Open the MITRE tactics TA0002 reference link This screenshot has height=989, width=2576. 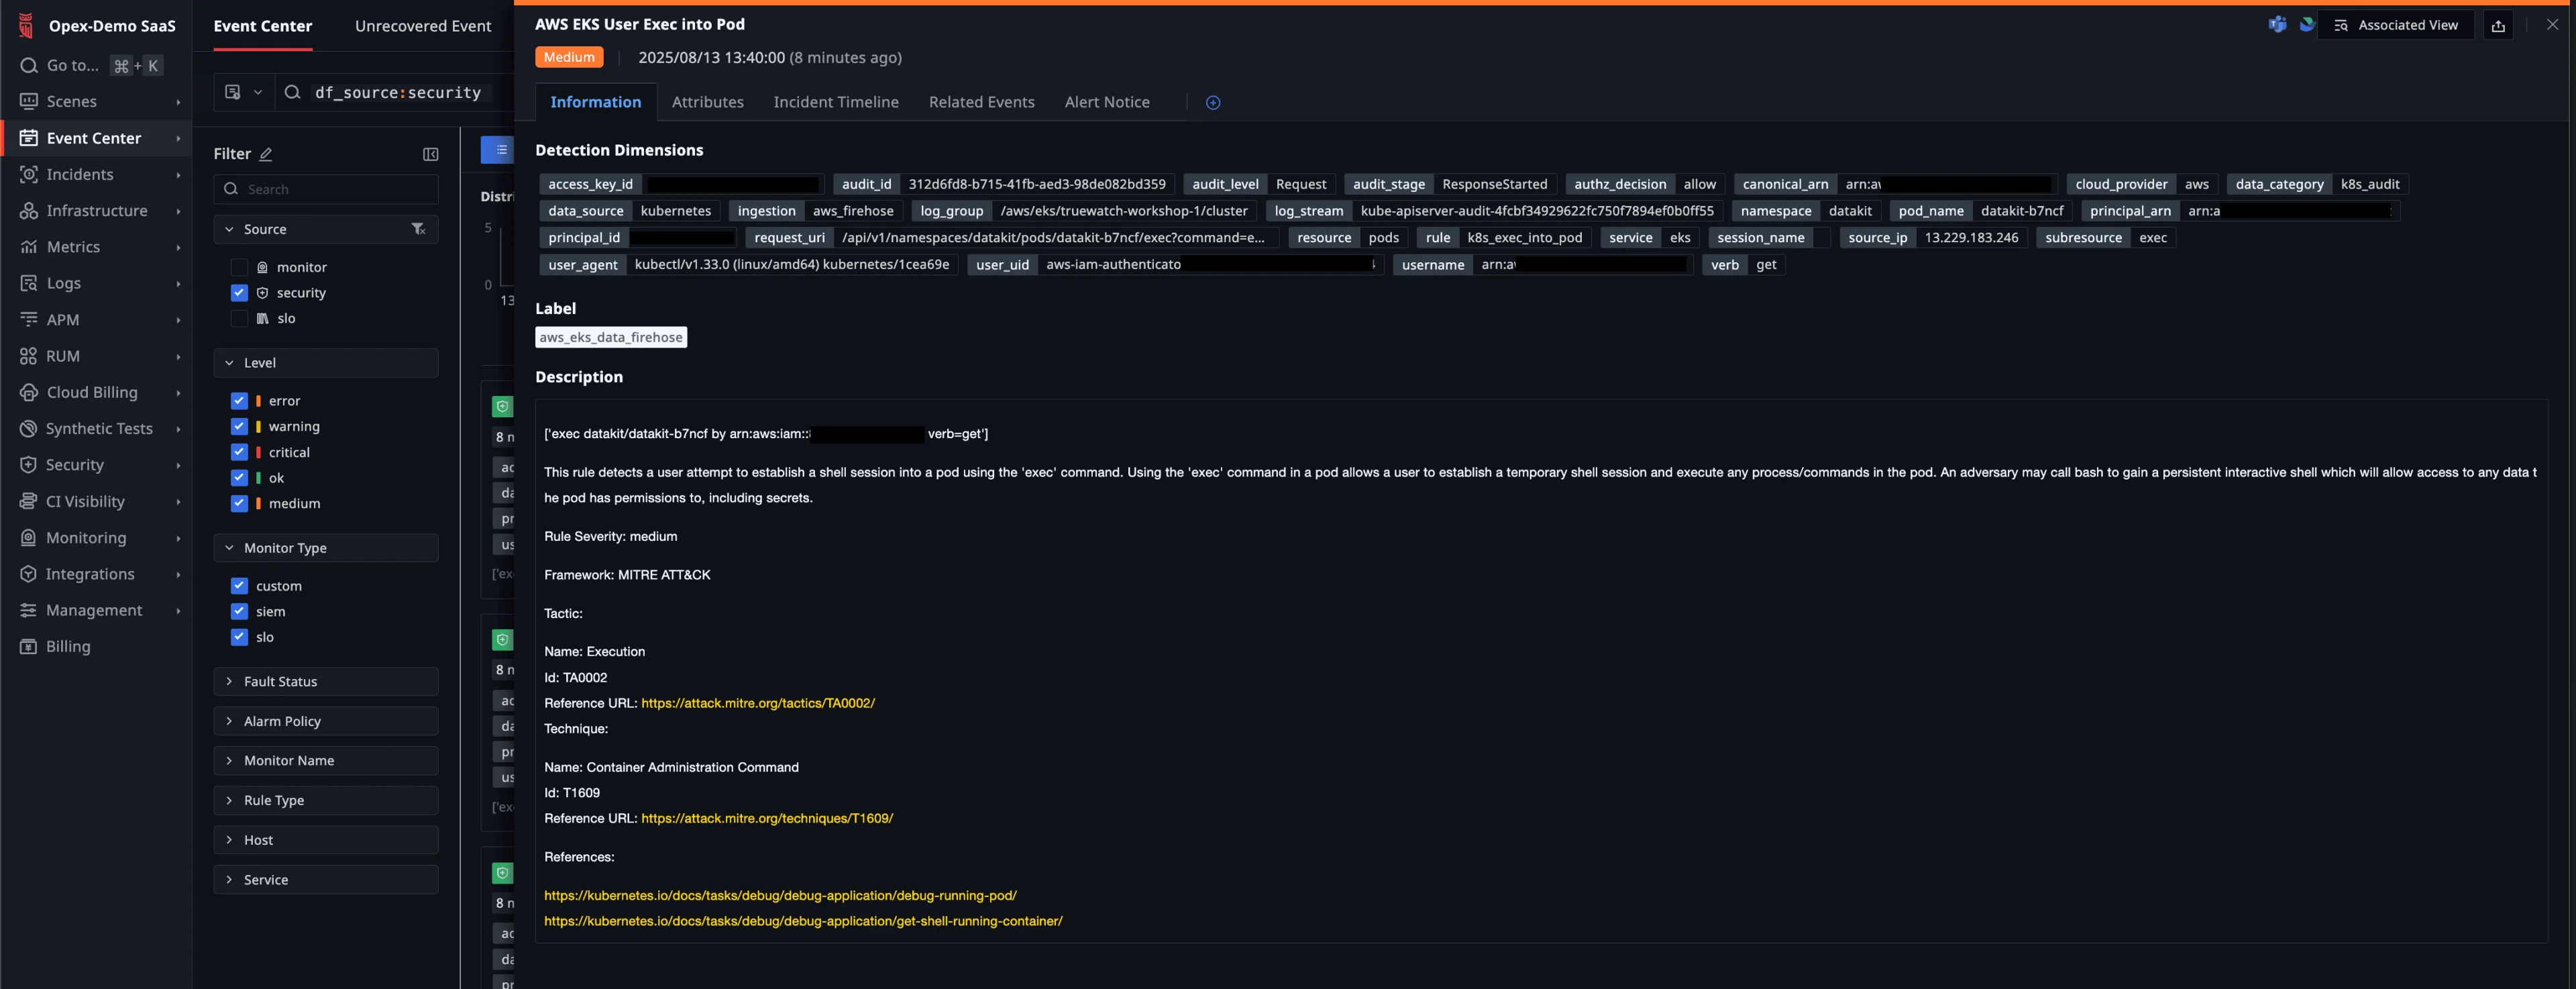click(x=757, y=703)
